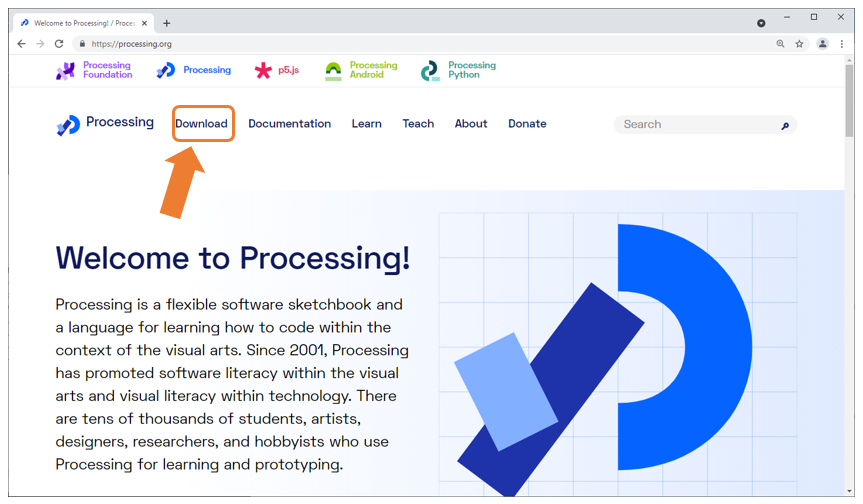Viewport: 863px width, 504px height.
Task: Reload the page with the refresh icon
Action: pyautogui.click(x=59, y=43)
